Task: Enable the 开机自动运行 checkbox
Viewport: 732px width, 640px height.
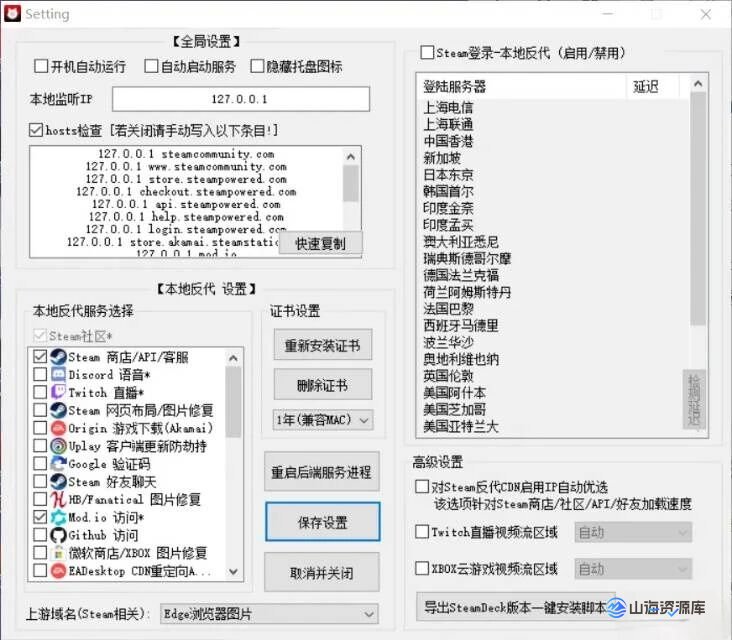Action: click(41, 67)
